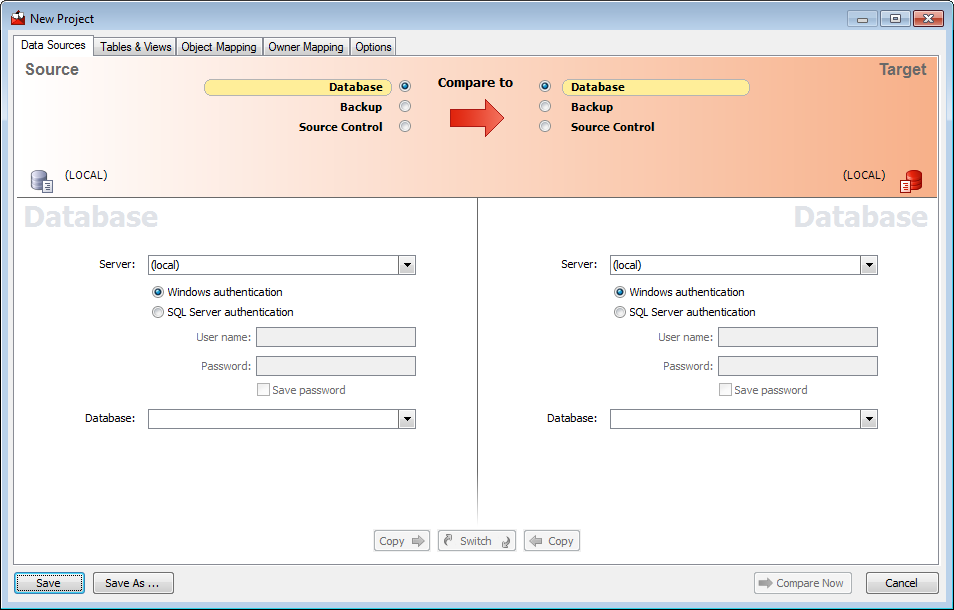This screenshot has height=610, width=954.
Task: Click the source database icon beside (LOCAL)
Action: (41, 181)
